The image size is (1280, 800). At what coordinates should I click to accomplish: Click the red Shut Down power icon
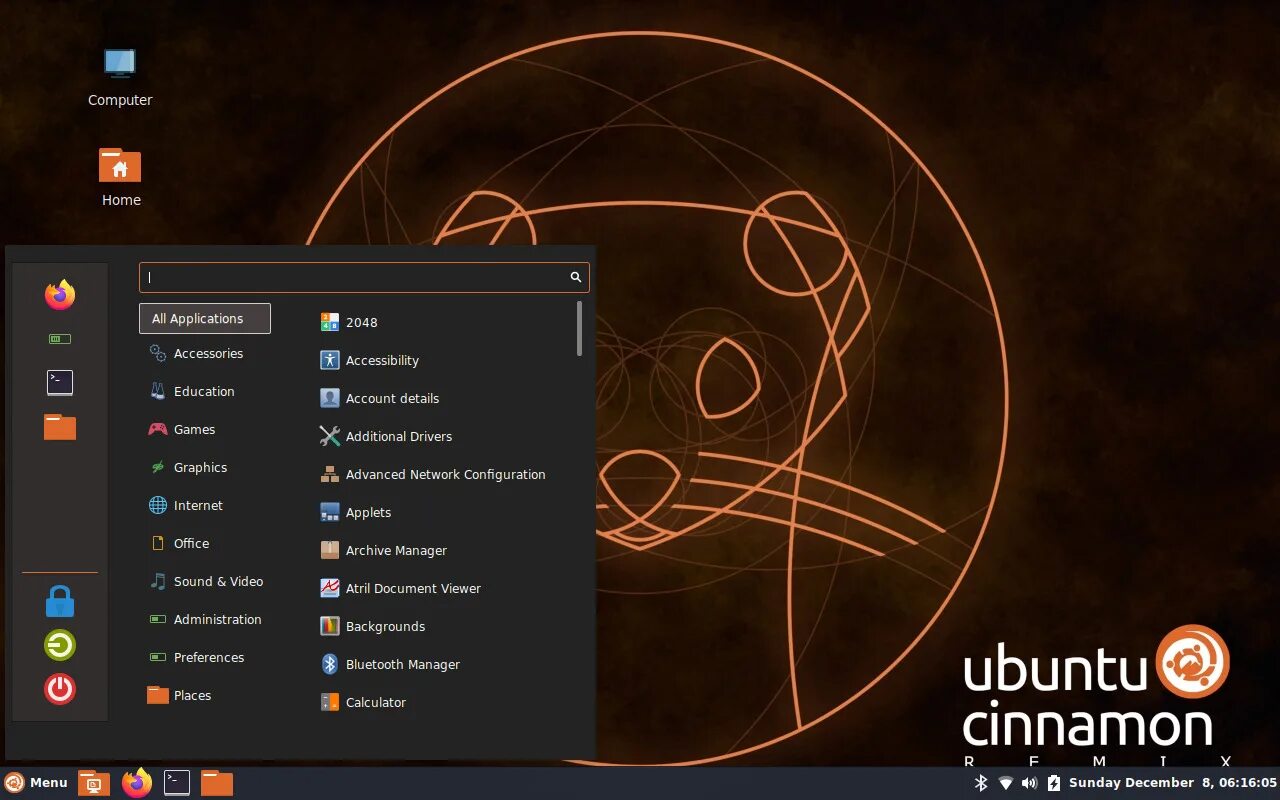[x=60, y=689]
